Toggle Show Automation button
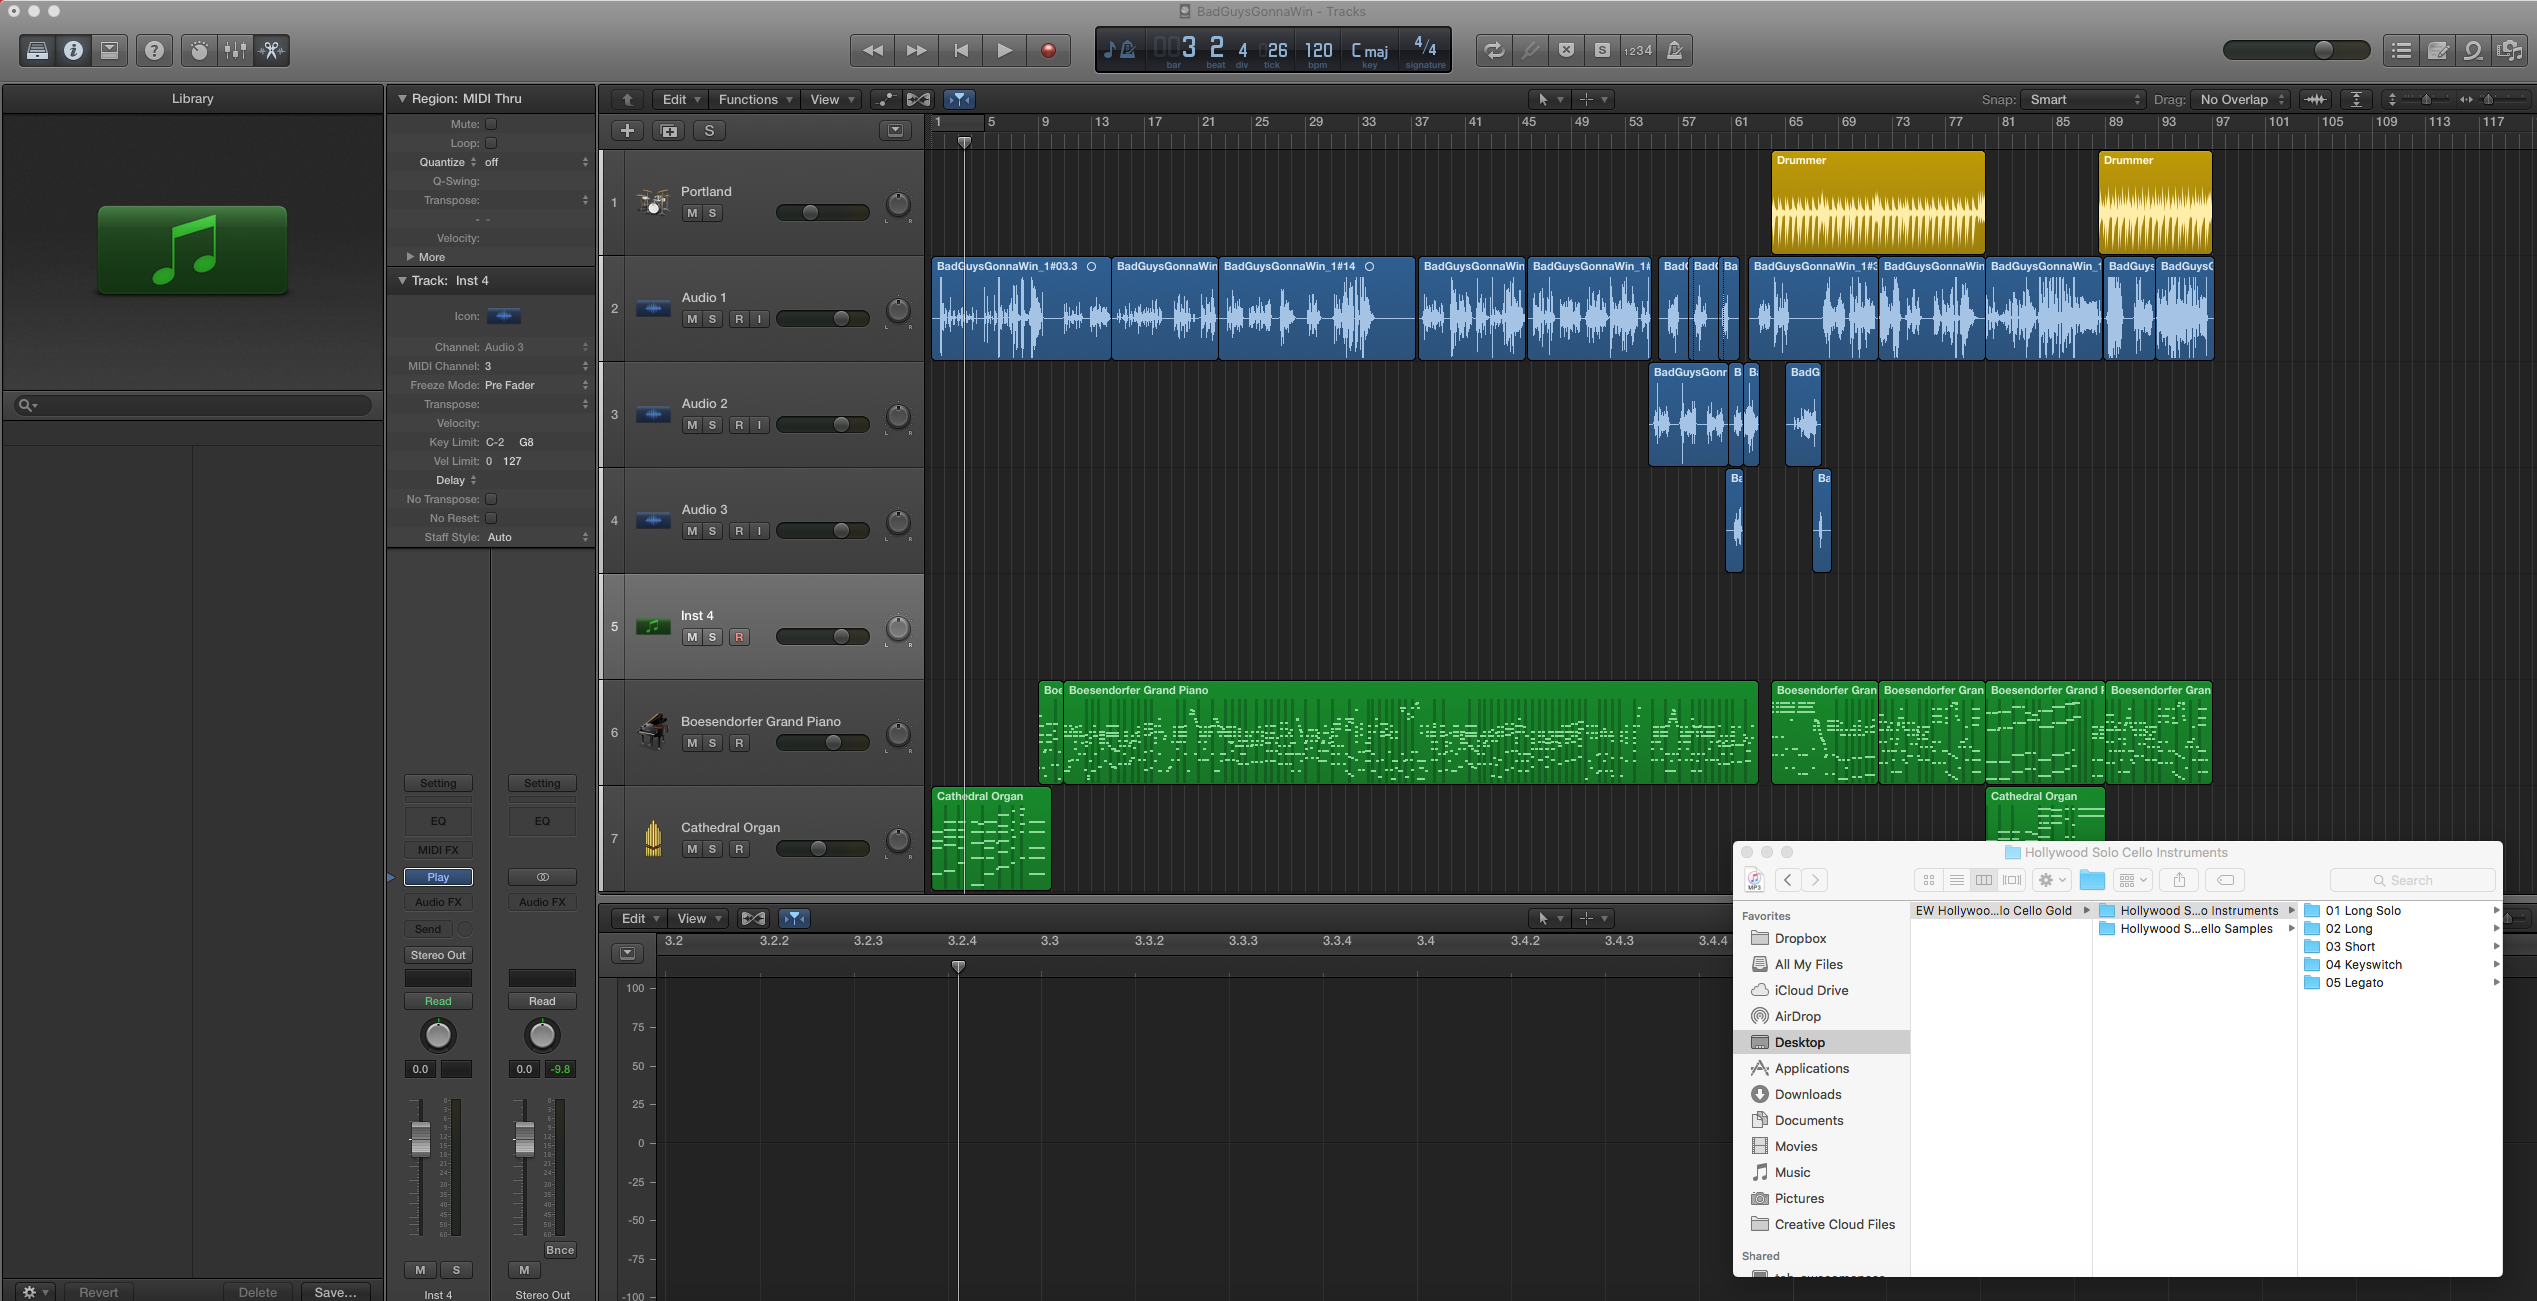2537x1301 pixels. [885, 99]
